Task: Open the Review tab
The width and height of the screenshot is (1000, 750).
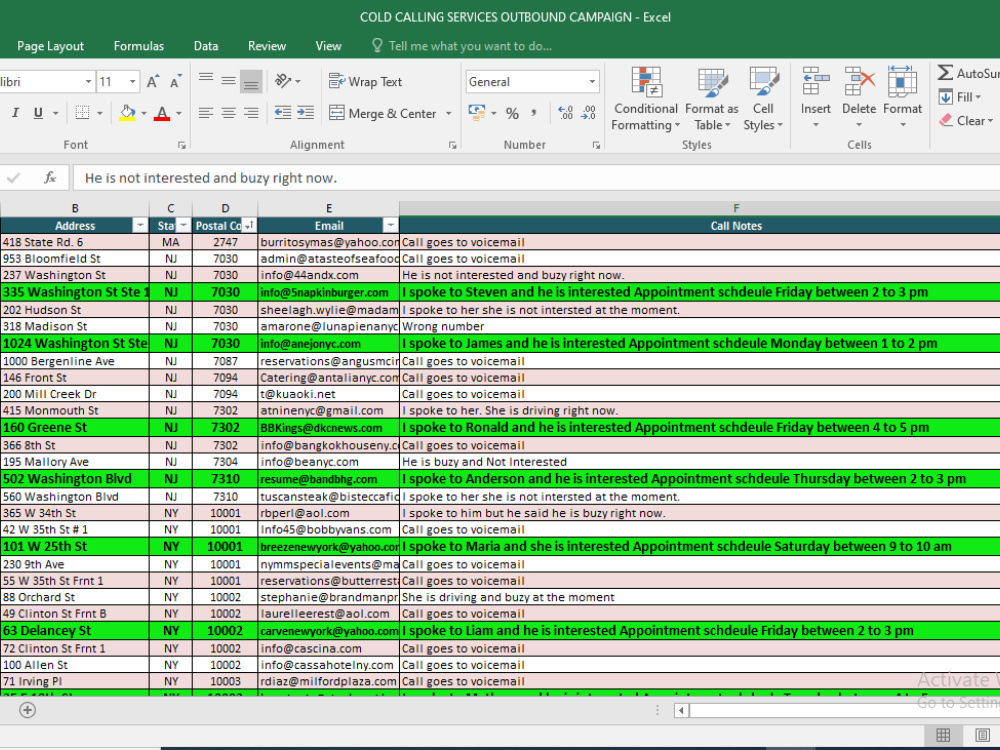Action: pos(267,46)
